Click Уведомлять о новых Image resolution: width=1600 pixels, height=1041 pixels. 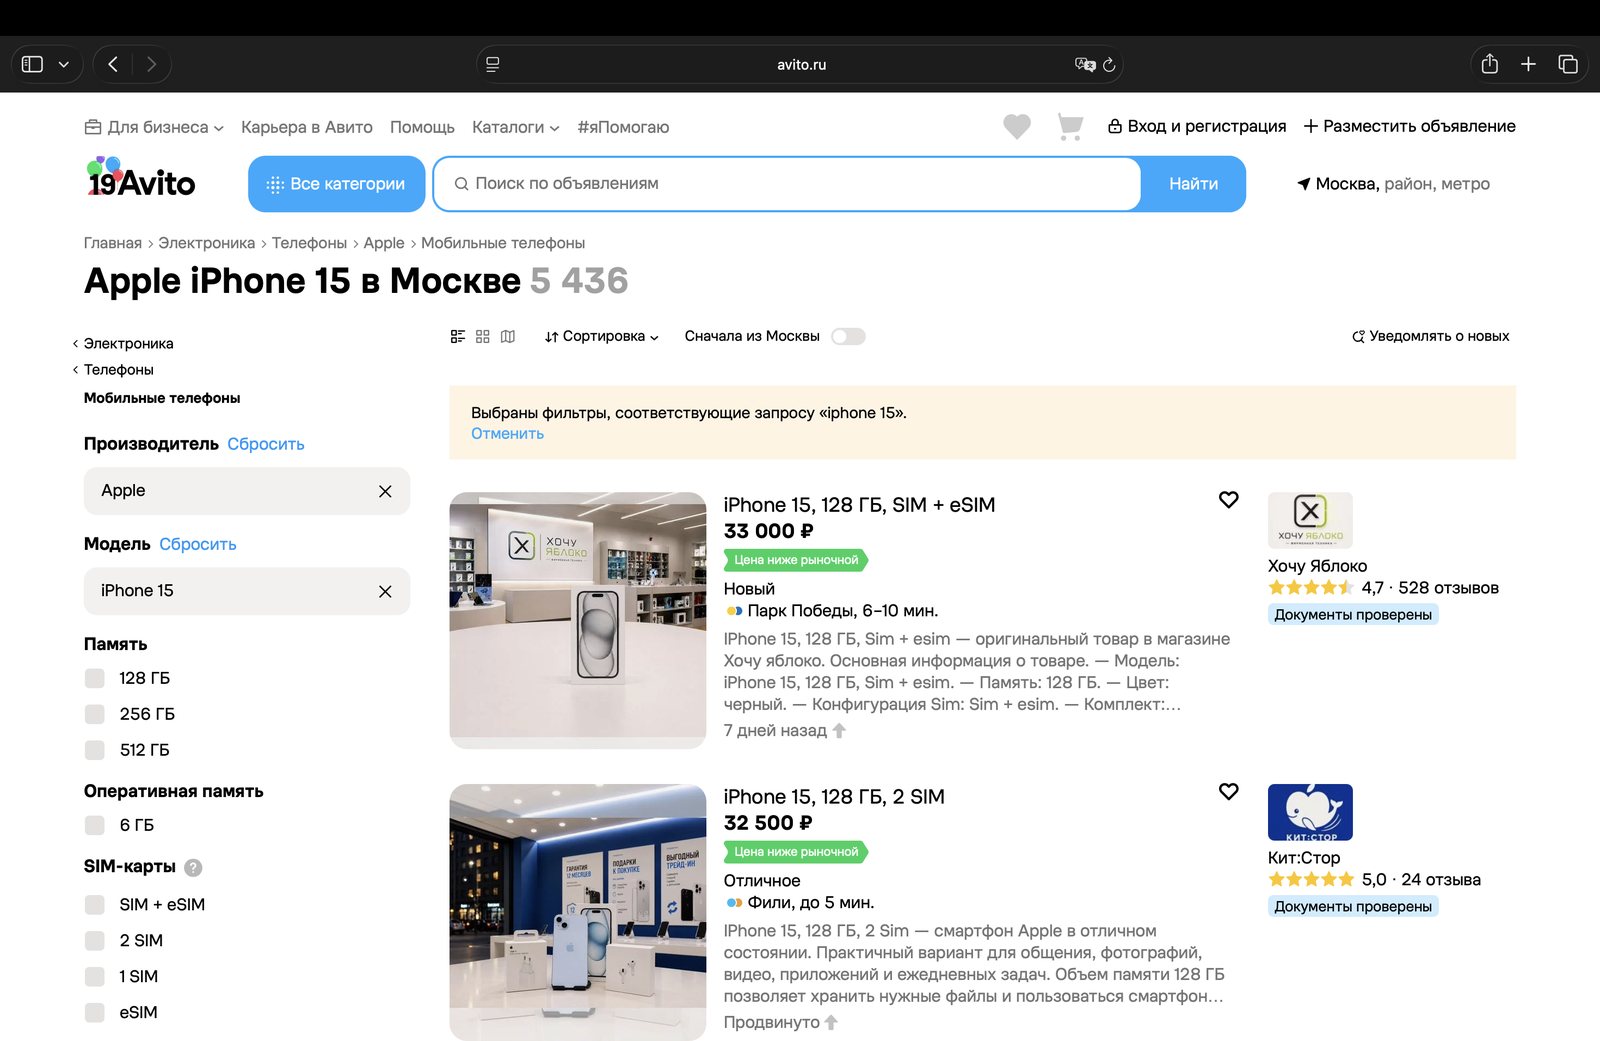pyautogui.click(x=1430, y=336)
